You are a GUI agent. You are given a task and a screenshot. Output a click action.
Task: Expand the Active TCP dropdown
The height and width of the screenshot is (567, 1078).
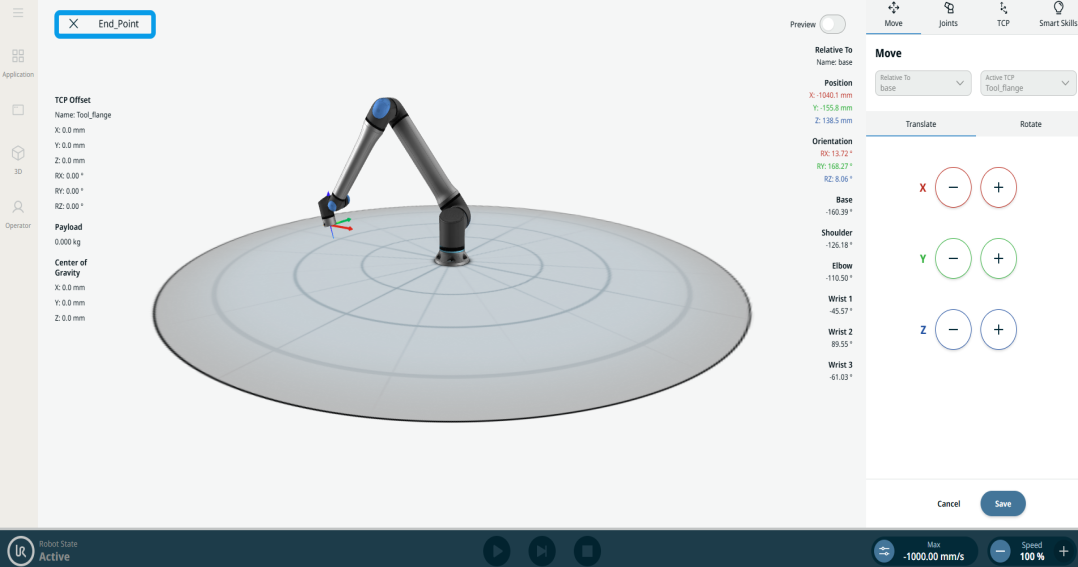click(x=1027, y=83)
